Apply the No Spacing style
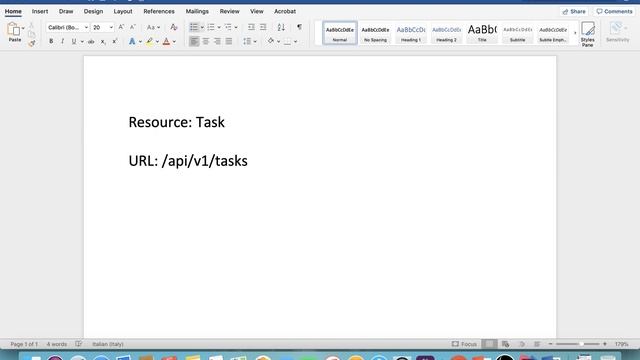 (x=375, y=33)
